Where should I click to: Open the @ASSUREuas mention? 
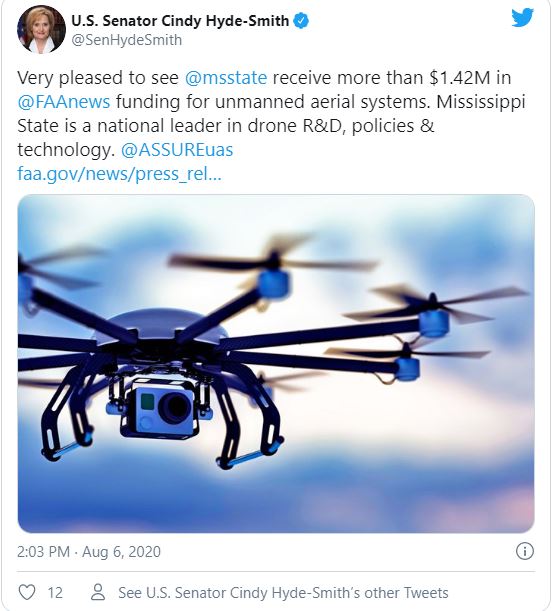(177, 150)
